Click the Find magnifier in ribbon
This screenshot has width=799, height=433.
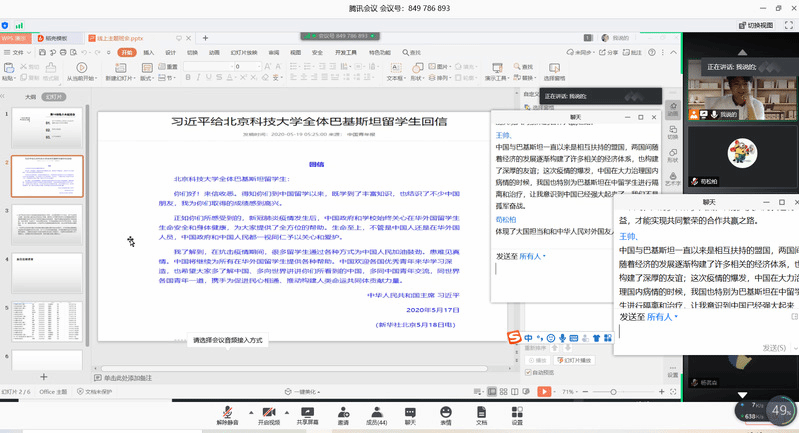[x=523, y=67]
